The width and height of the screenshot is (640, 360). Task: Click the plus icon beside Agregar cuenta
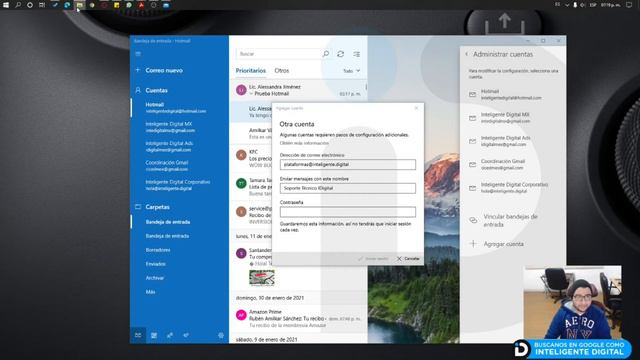point(473,244)
